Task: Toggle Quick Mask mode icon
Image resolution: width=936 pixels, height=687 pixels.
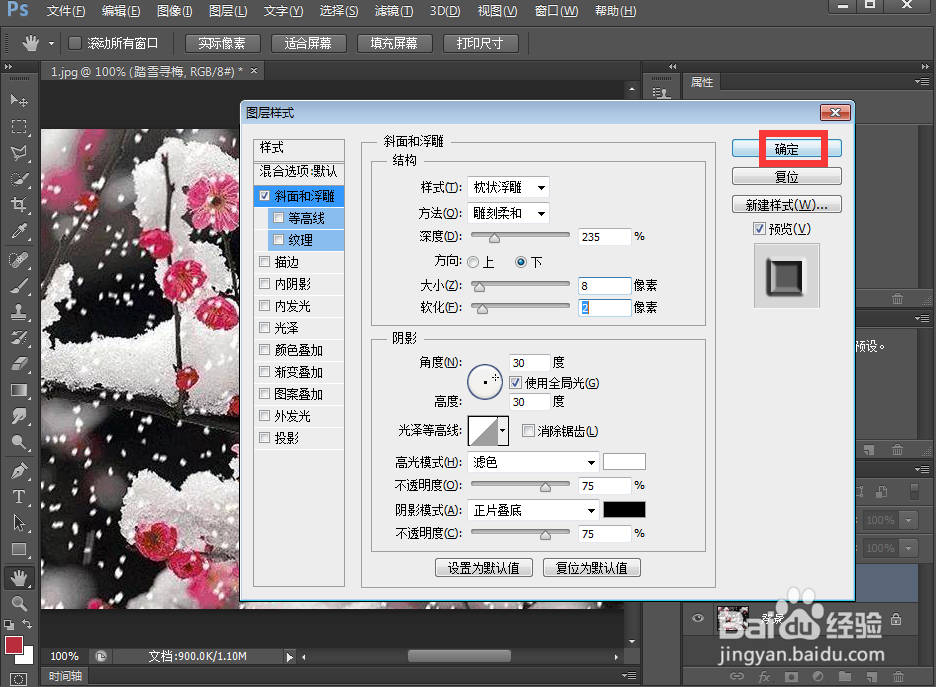Action: 19,679
